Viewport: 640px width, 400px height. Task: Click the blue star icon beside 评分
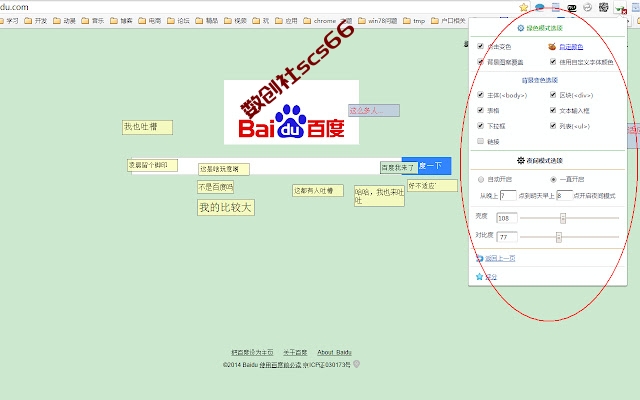(480, 277)
